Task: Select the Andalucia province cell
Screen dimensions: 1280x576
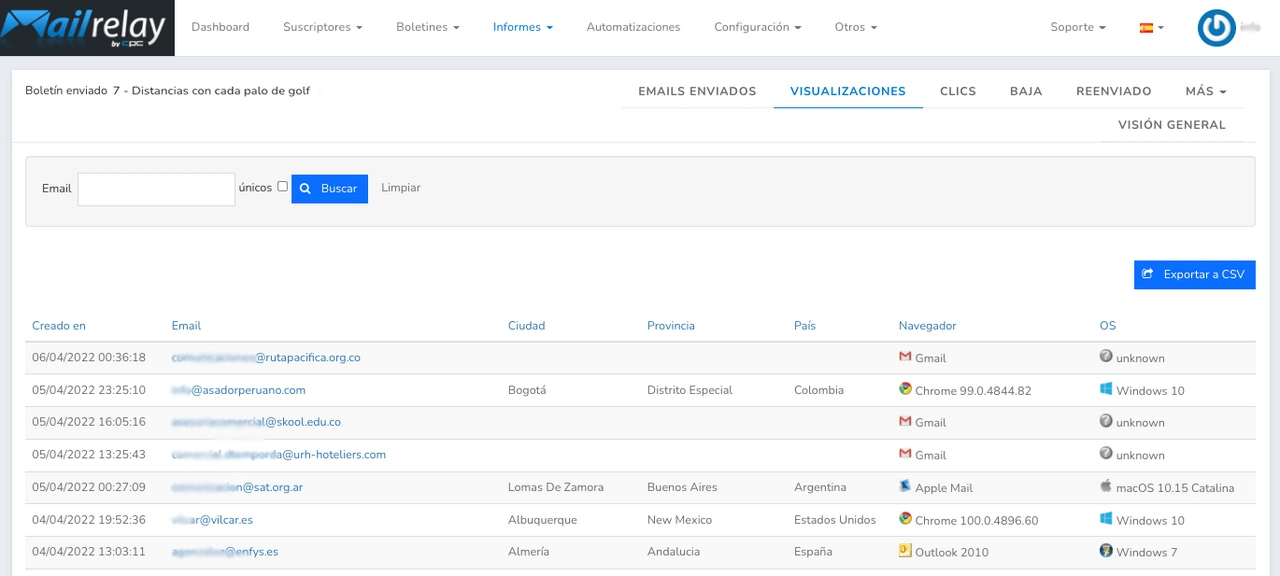Action: [x=674, y=552]
